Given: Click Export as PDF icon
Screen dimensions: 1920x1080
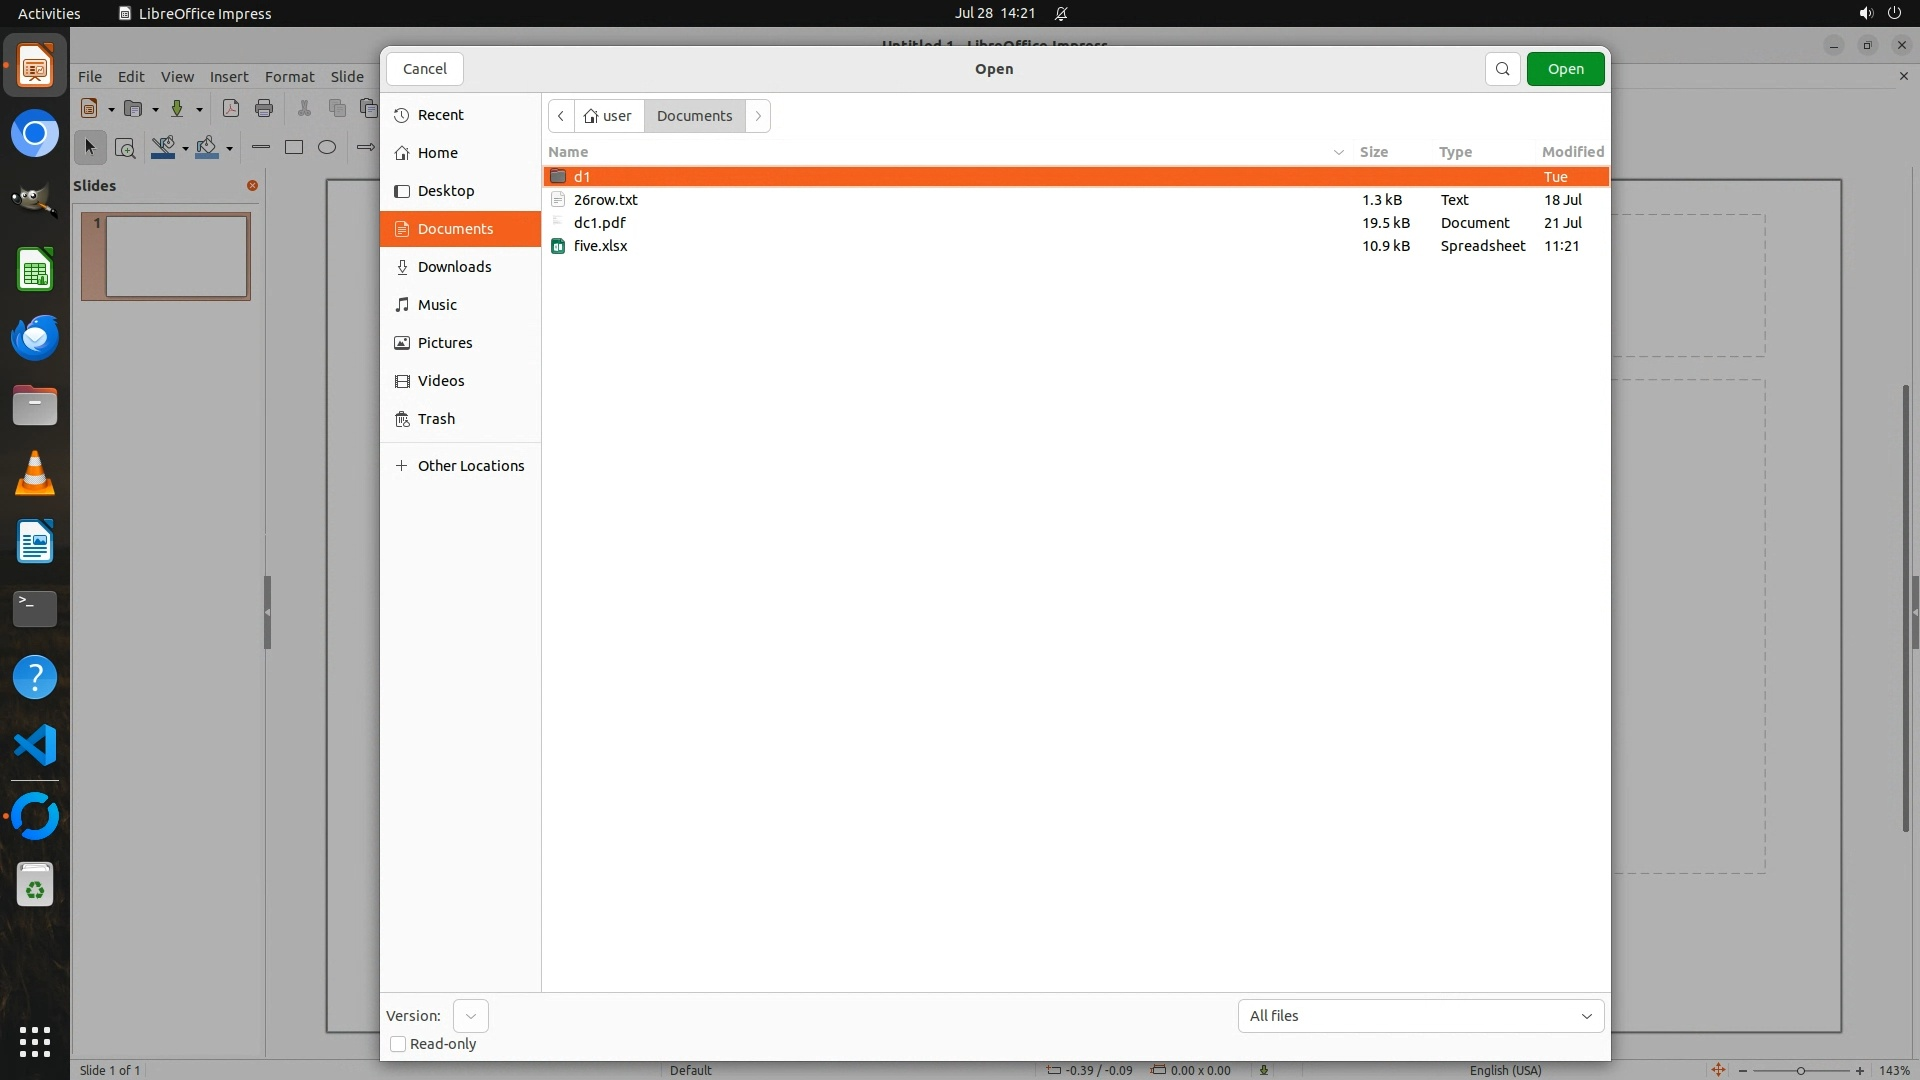Looking at the screenshot, I should [231, 108].
